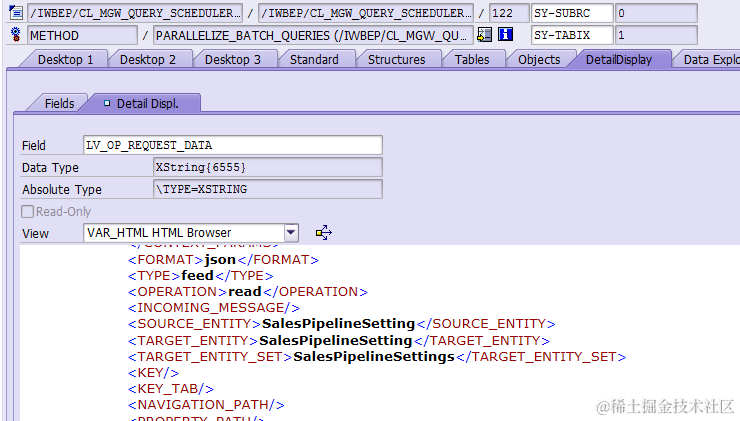Screen dimensions: 740x421
Task: Click the KEY_TAB XML tag
Action: 171,389
